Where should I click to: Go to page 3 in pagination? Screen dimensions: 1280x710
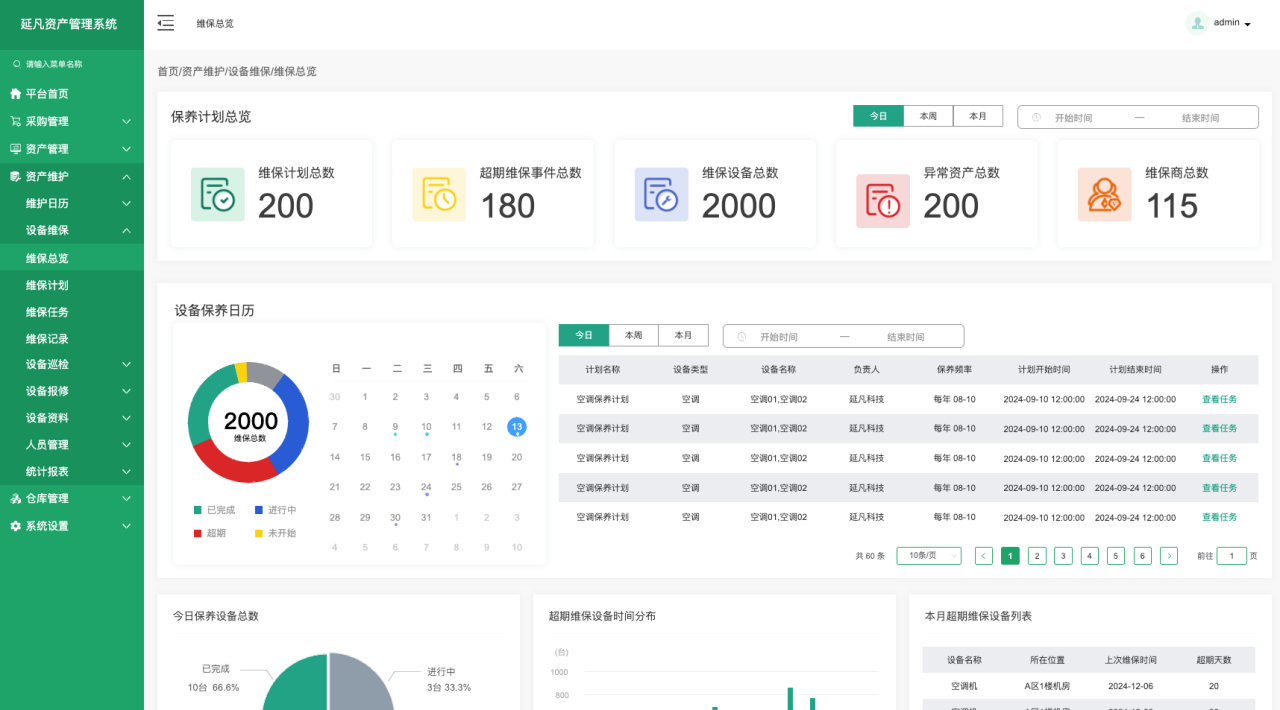(x=1063, y=556)
